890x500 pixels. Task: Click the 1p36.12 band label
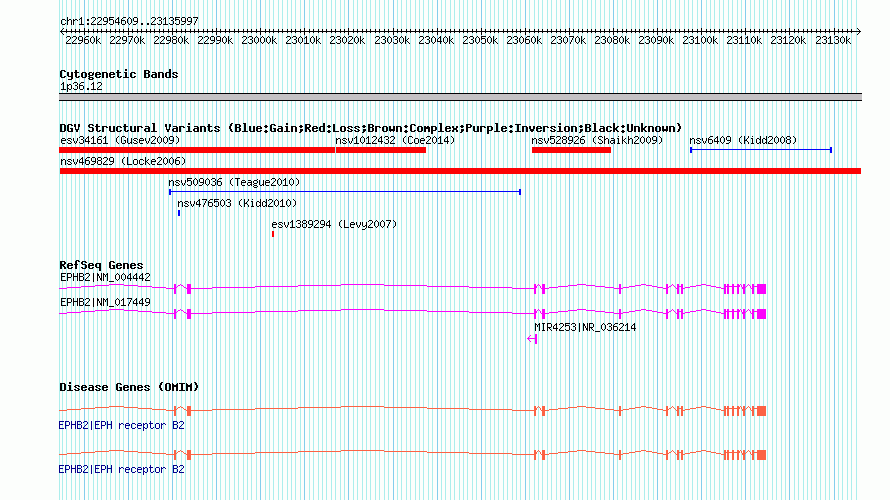pos(81,86)
